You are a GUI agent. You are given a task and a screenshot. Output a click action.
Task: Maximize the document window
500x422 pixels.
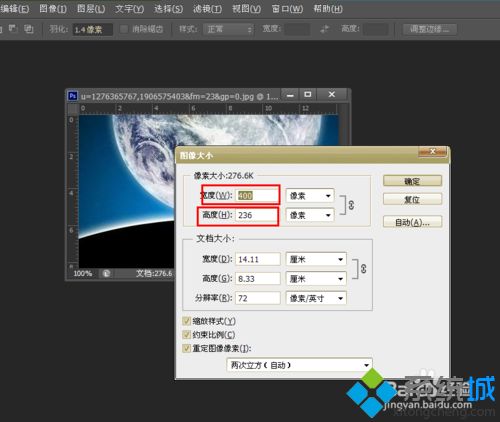pos(308,95)
